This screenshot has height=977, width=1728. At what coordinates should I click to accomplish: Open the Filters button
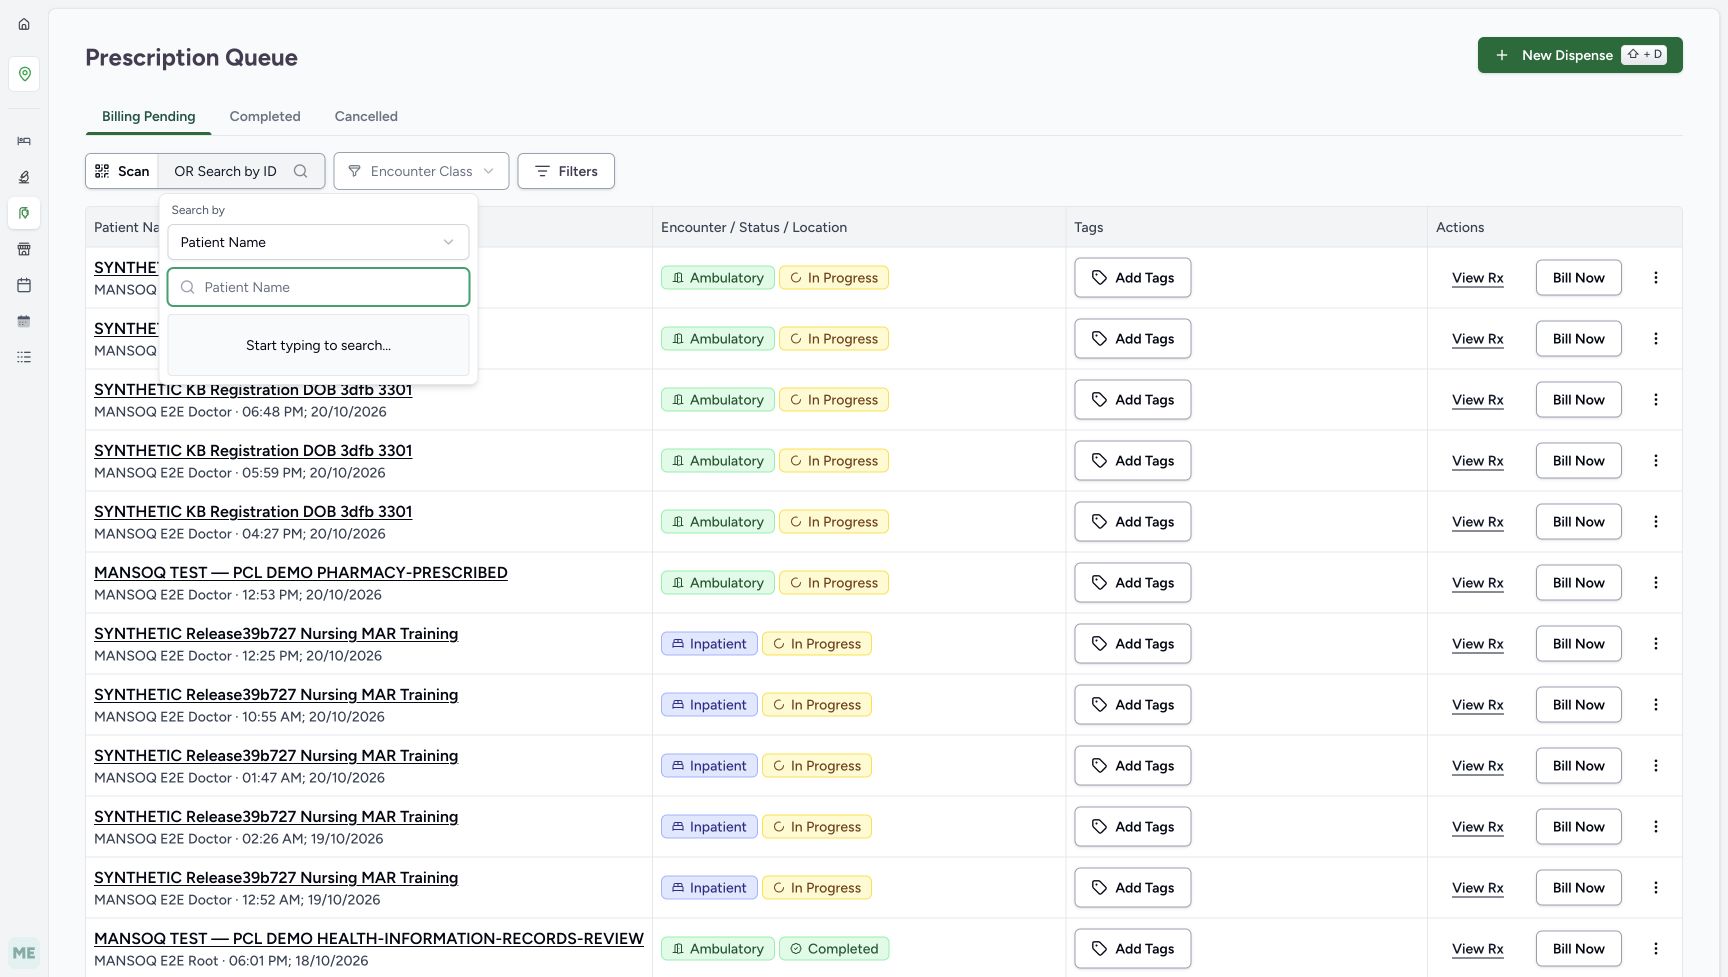tap(566, 171)
